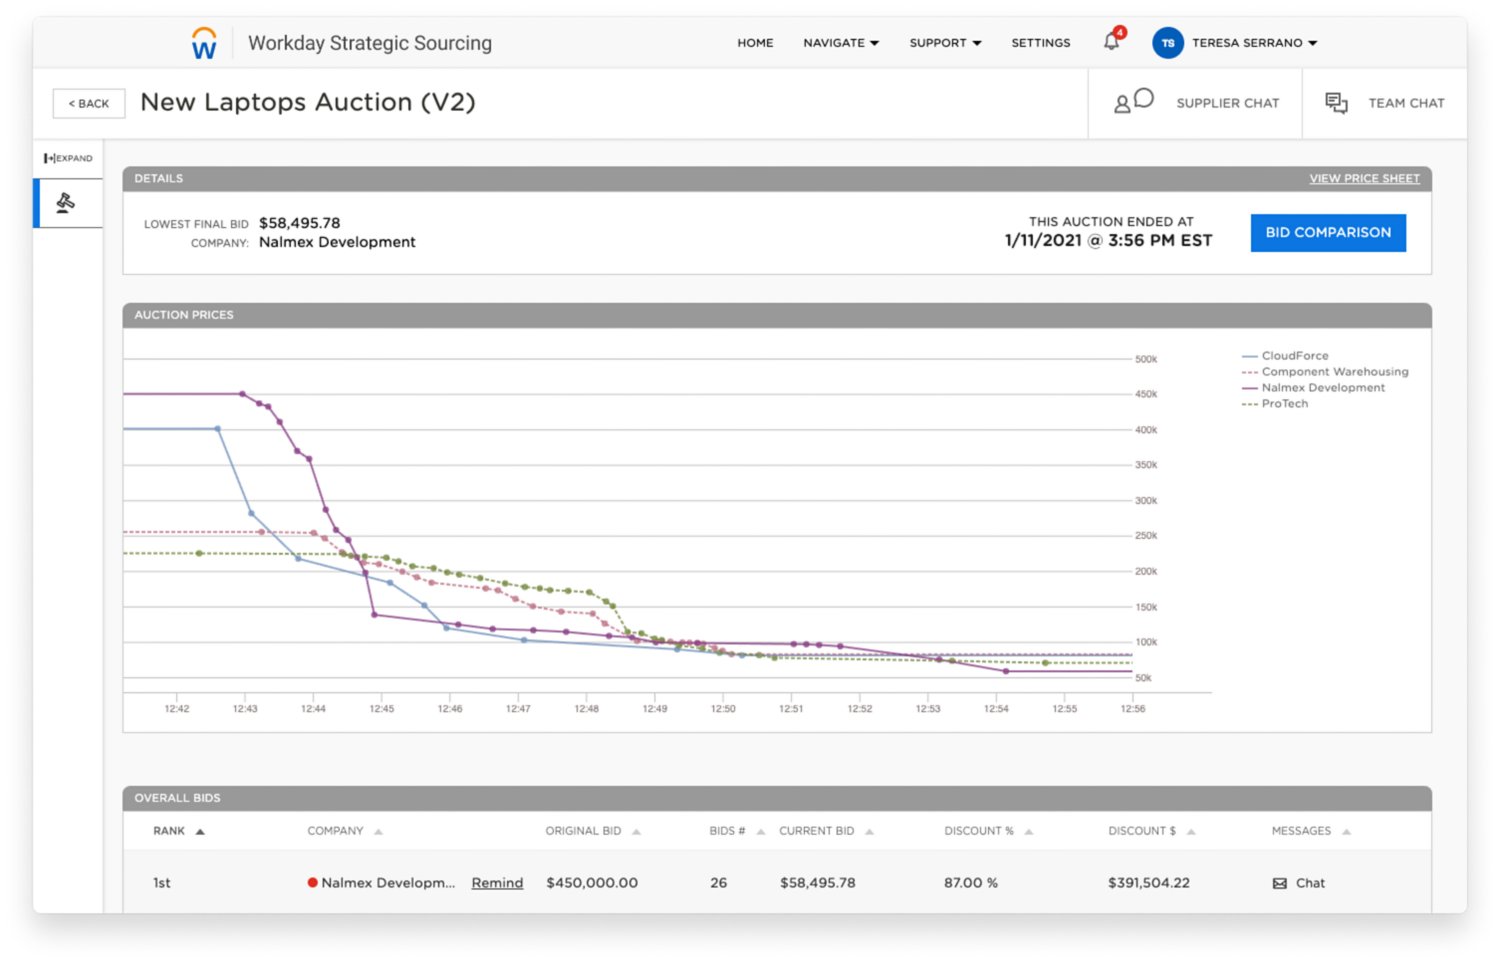
Task: Click the 500k price axis label
Action: click(x=1146, y=359)
